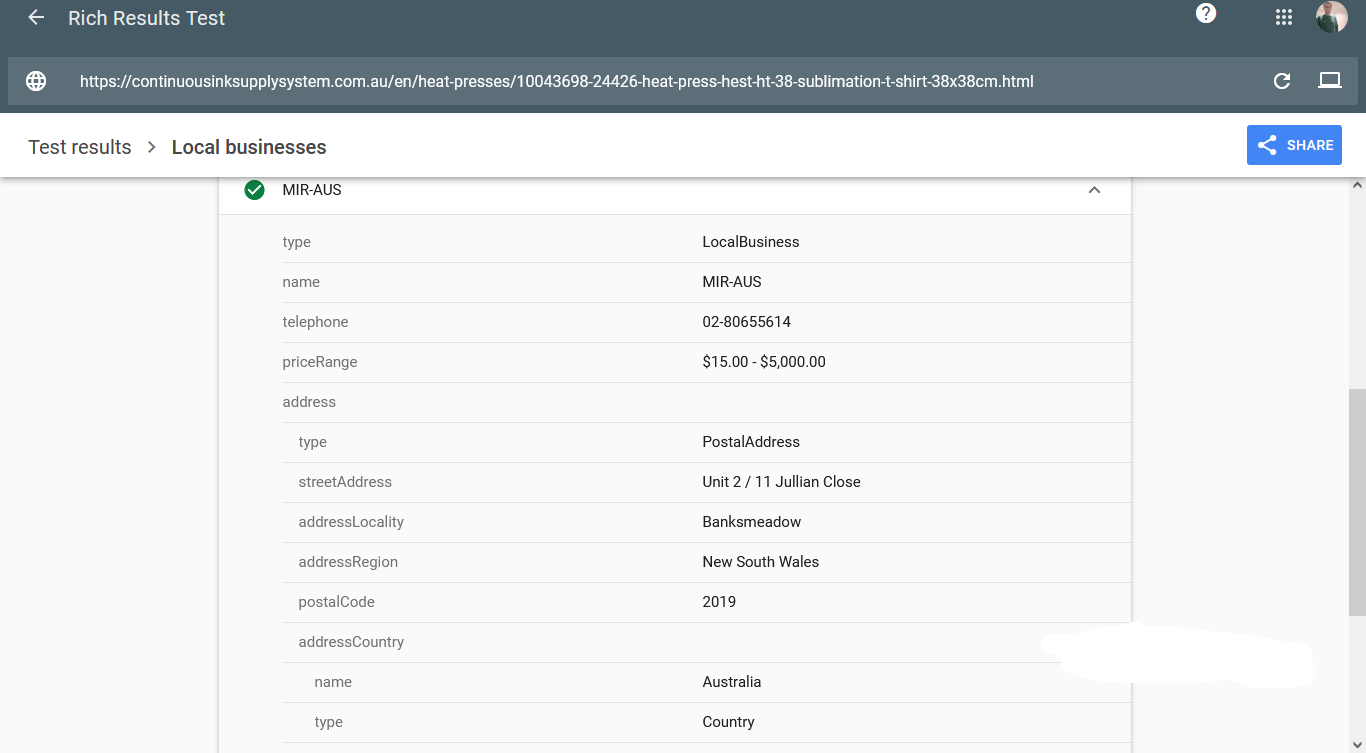Select the LocalBusiness type value
Screen dimensions: 1366x753
click(751, 242)
